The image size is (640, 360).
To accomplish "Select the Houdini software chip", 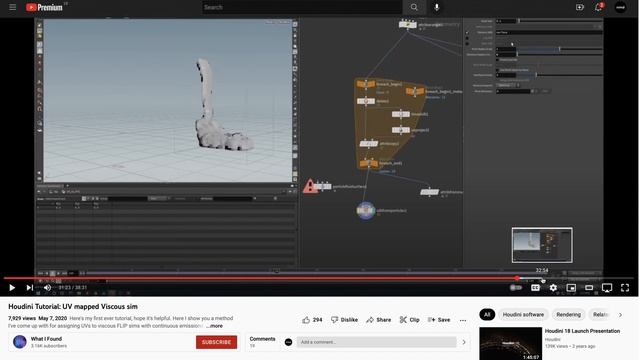I will (523, 315).
